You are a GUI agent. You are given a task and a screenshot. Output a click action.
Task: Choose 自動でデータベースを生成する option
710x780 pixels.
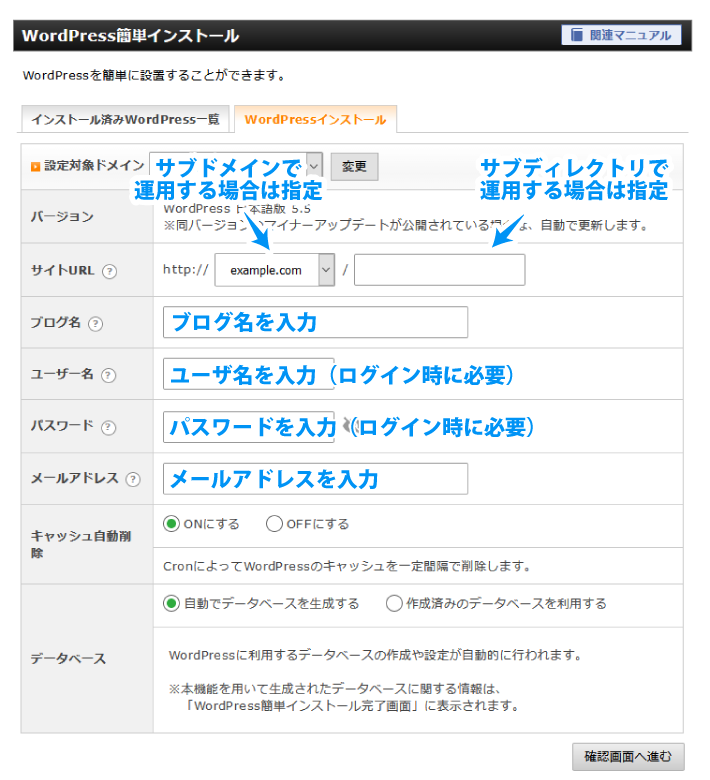171,603
